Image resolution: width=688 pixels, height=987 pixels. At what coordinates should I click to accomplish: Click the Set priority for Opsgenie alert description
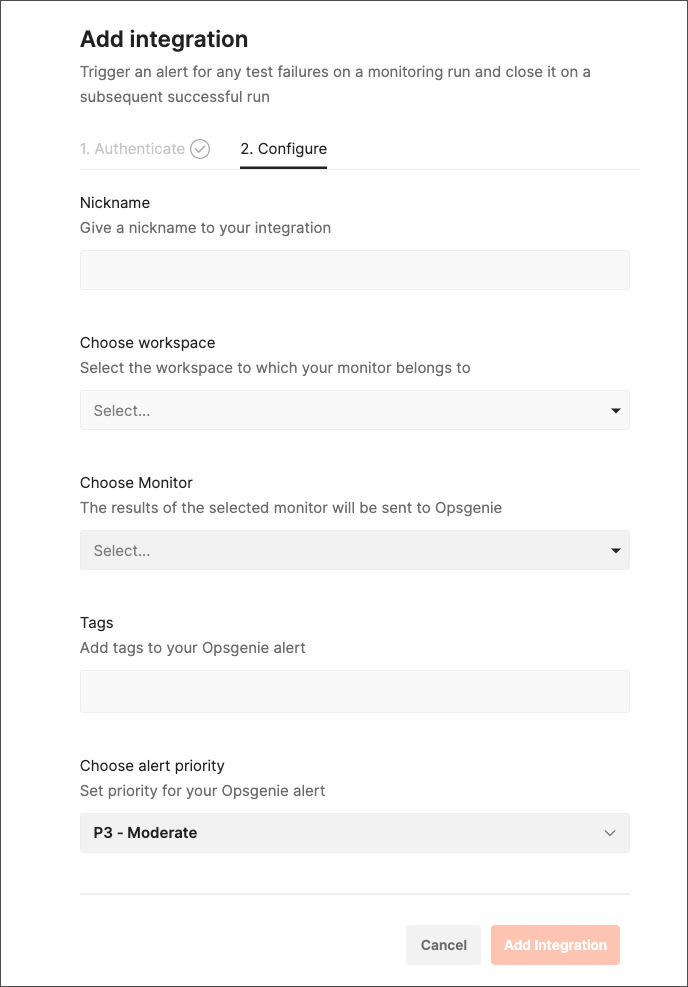tap(202, 791)
